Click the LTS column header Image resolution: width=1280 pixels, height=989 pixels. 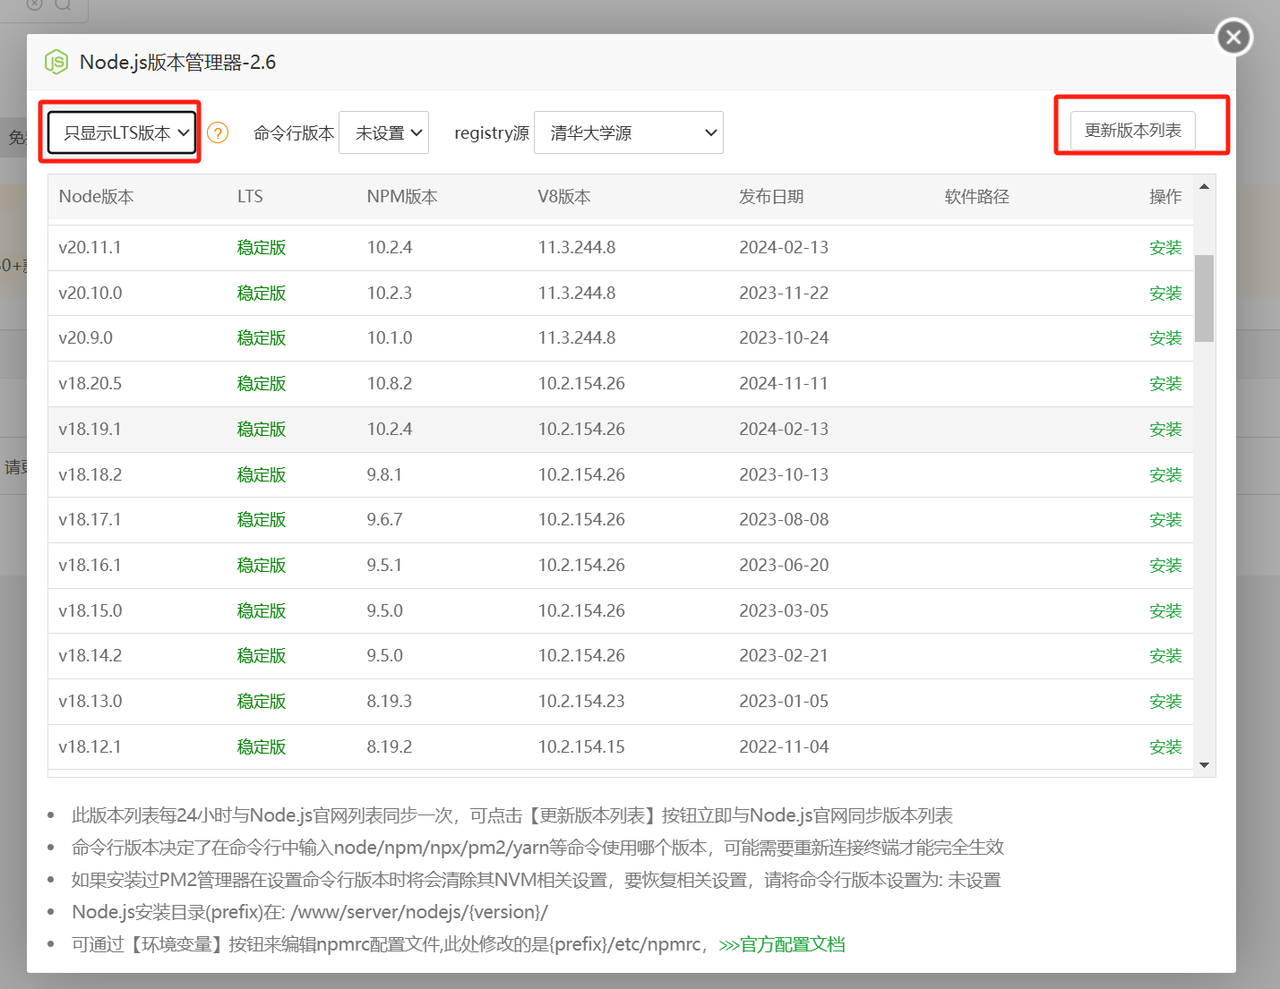coord(250,197)
